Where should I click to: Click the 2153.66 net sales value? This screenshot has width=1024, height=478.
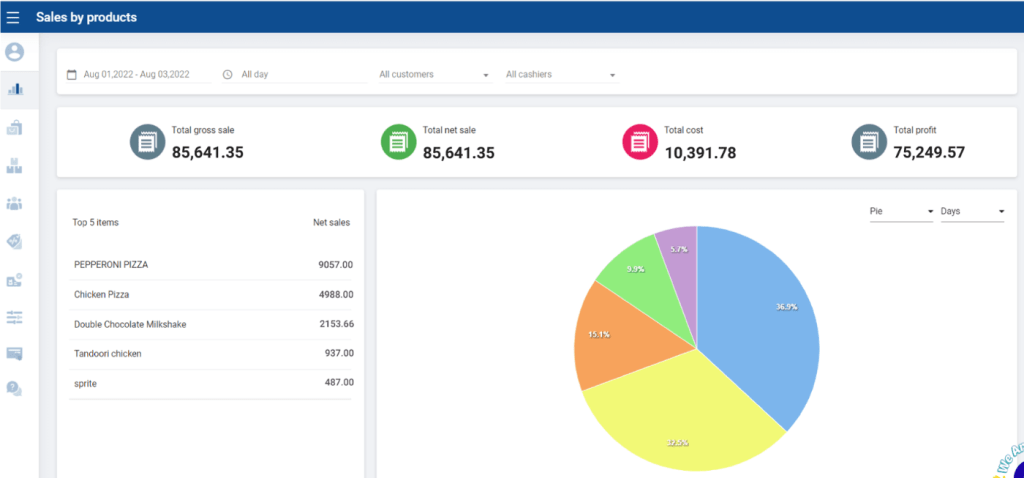[336, 325]
